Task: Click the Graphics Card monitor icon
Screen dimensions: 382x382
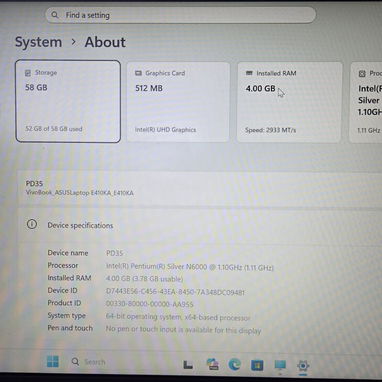Action: pos(138,73)
